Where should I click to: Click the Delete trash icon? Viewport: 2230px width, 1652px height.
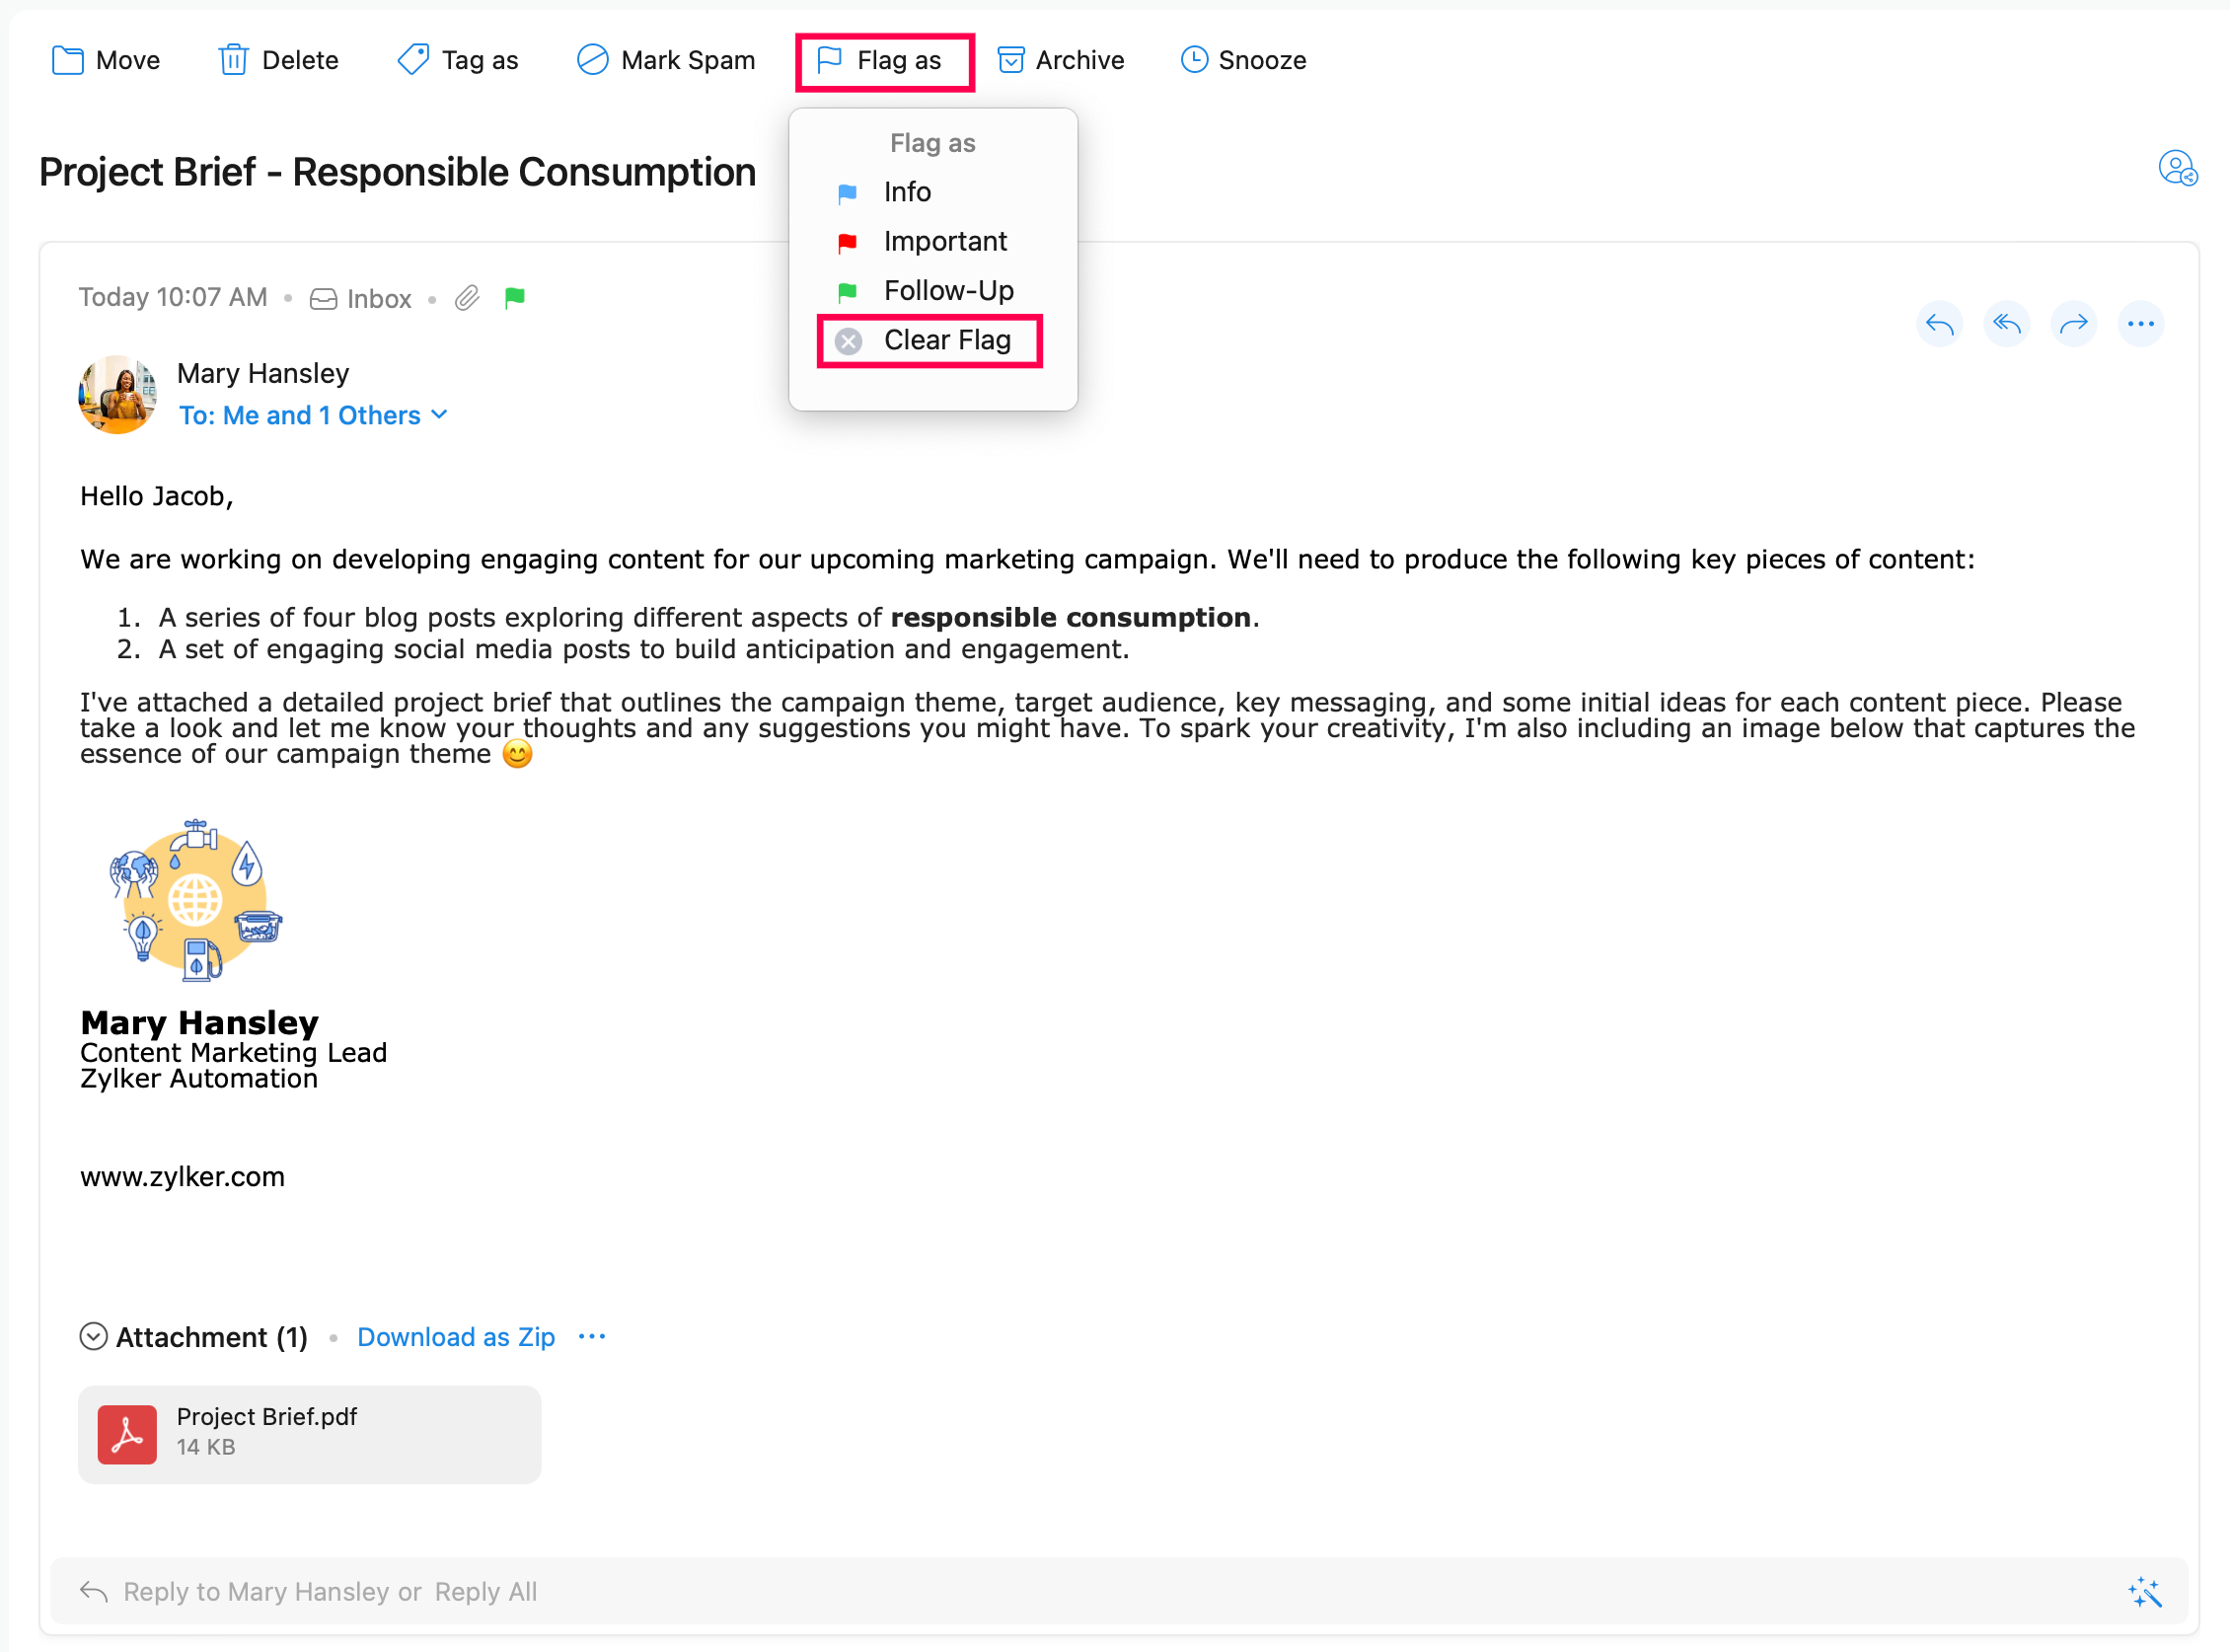coord(233,60)
